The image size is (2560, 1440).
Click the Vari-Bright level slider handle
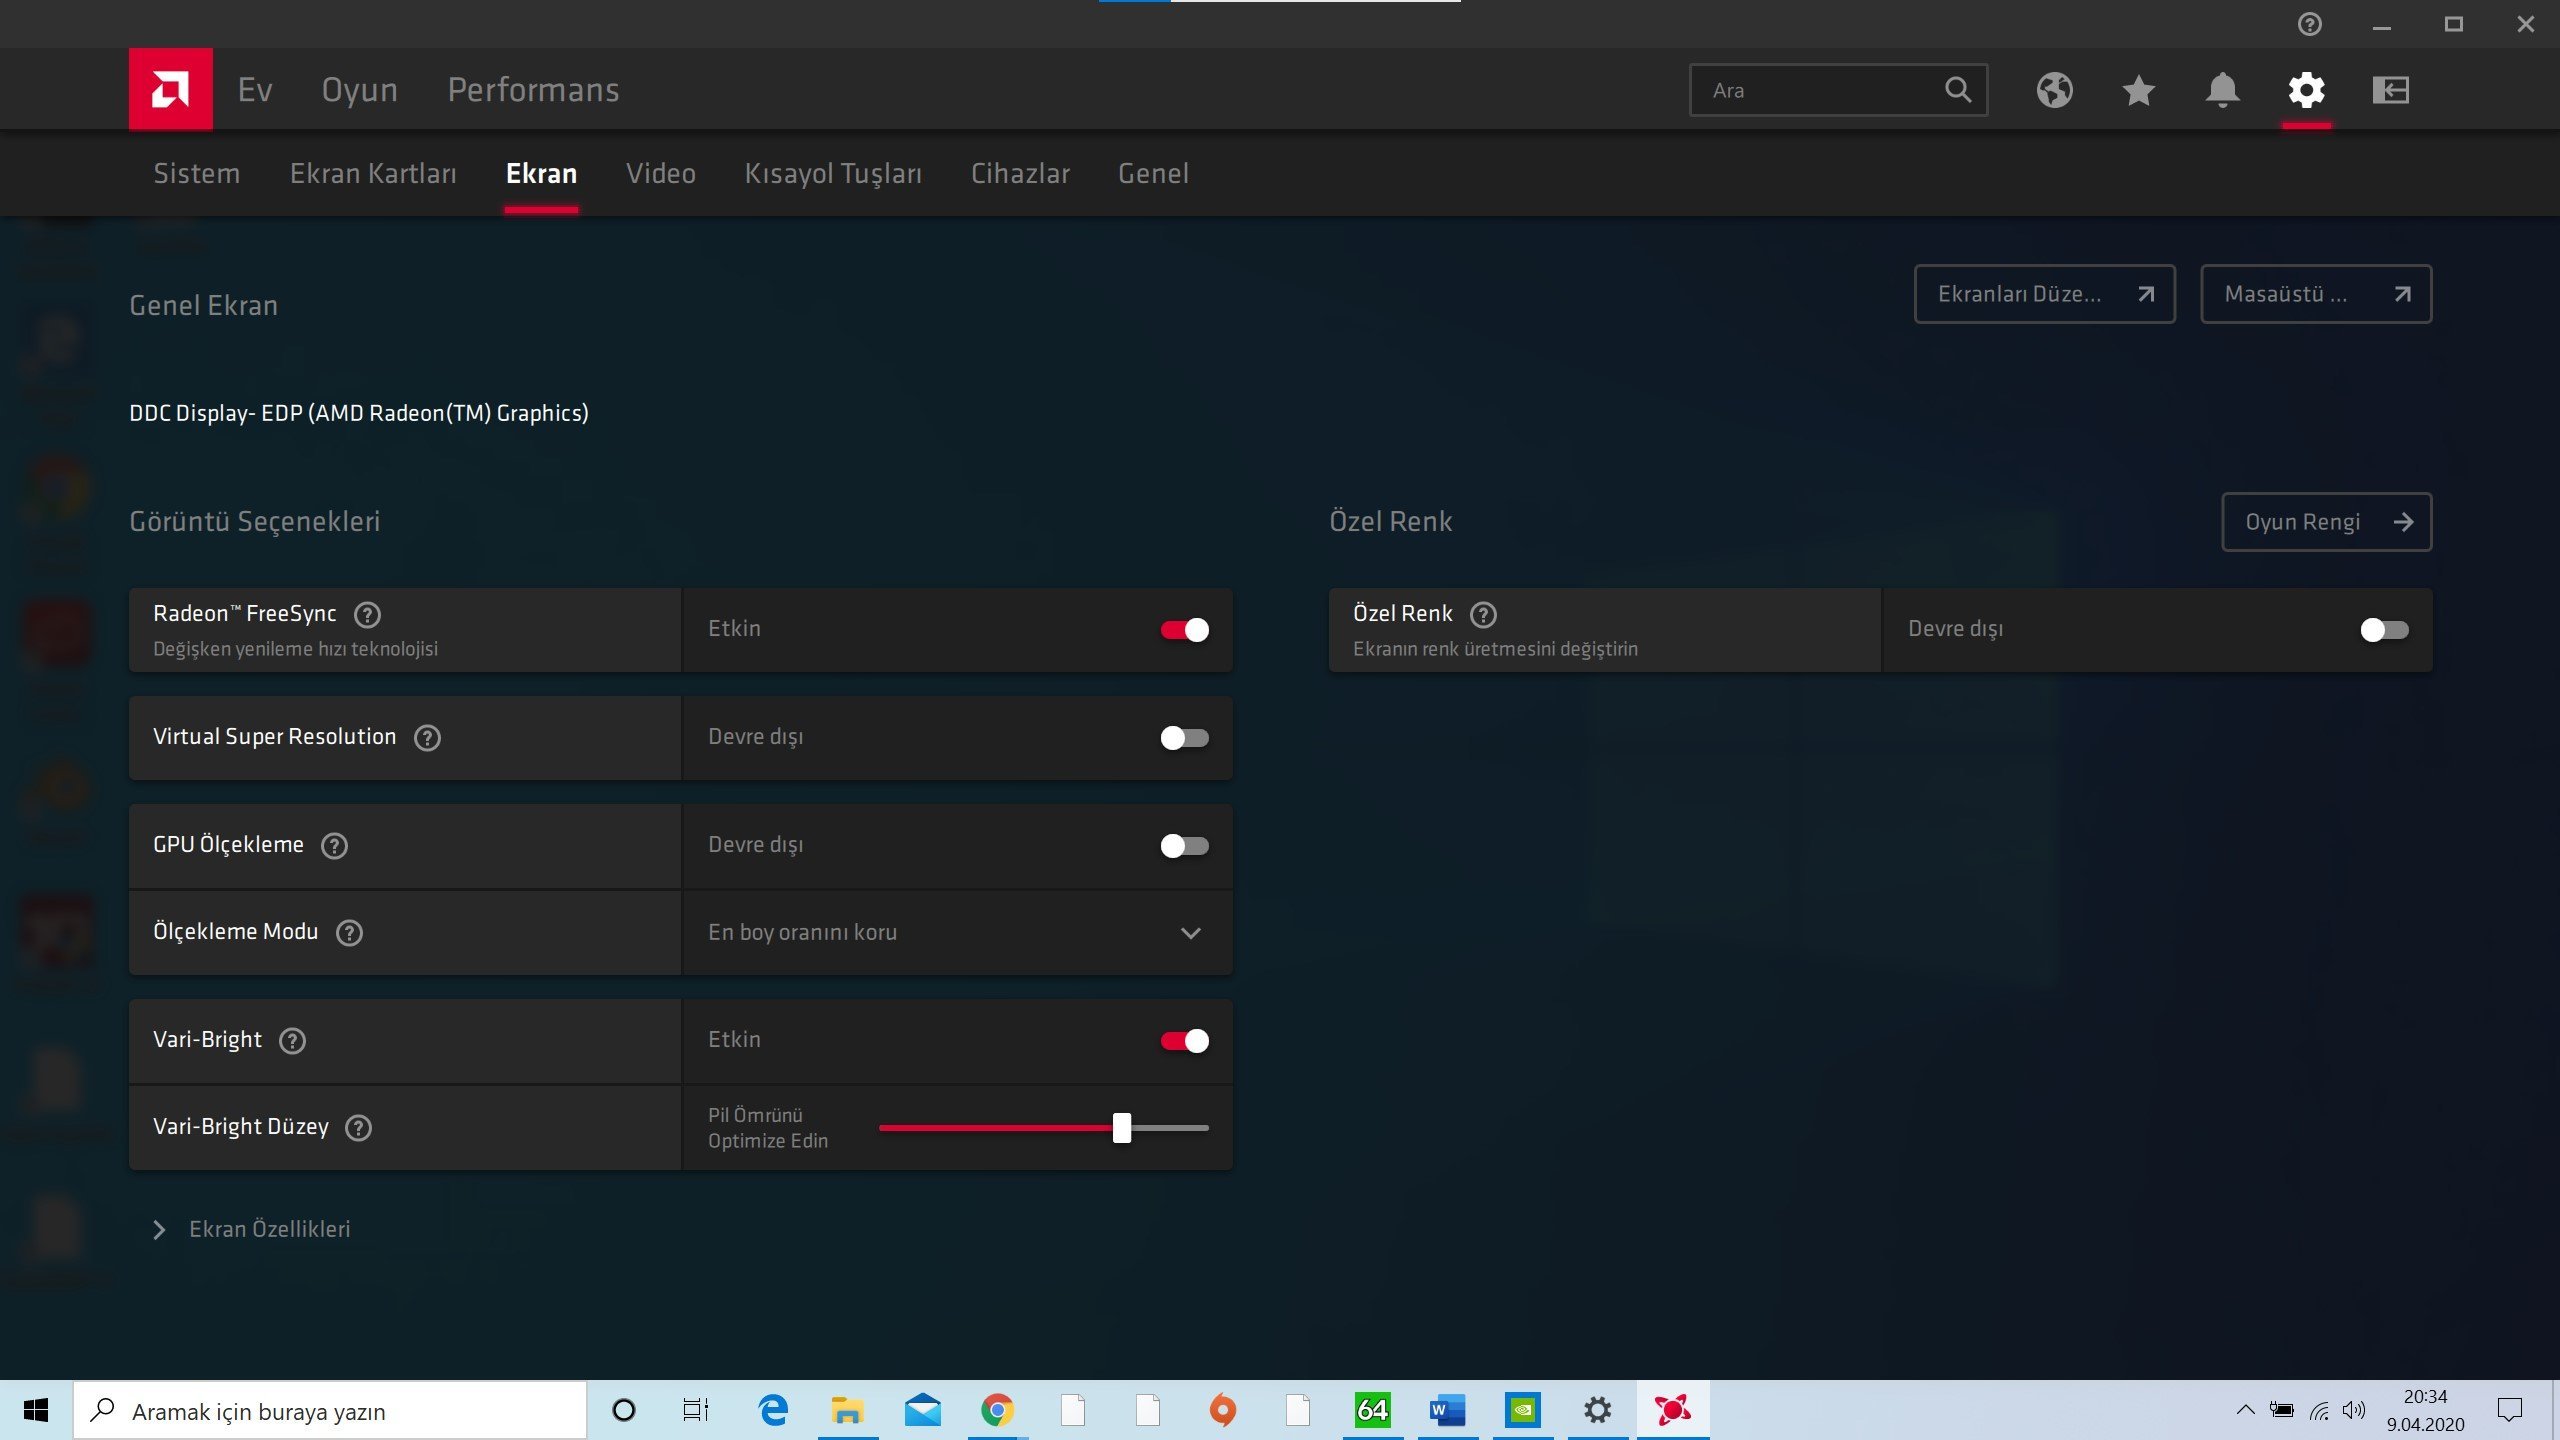pyautogui.click(x=1122, y=1127)
